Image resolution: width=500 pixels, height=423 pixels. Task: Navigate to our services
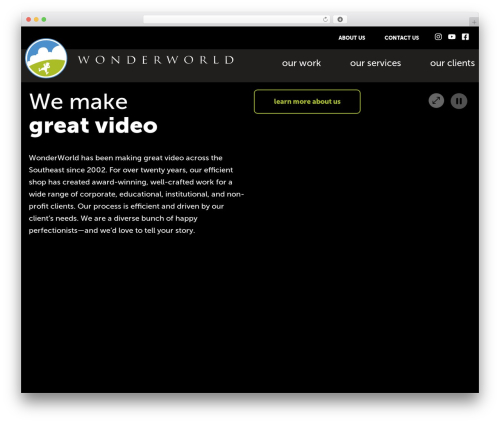pos(375,63)
